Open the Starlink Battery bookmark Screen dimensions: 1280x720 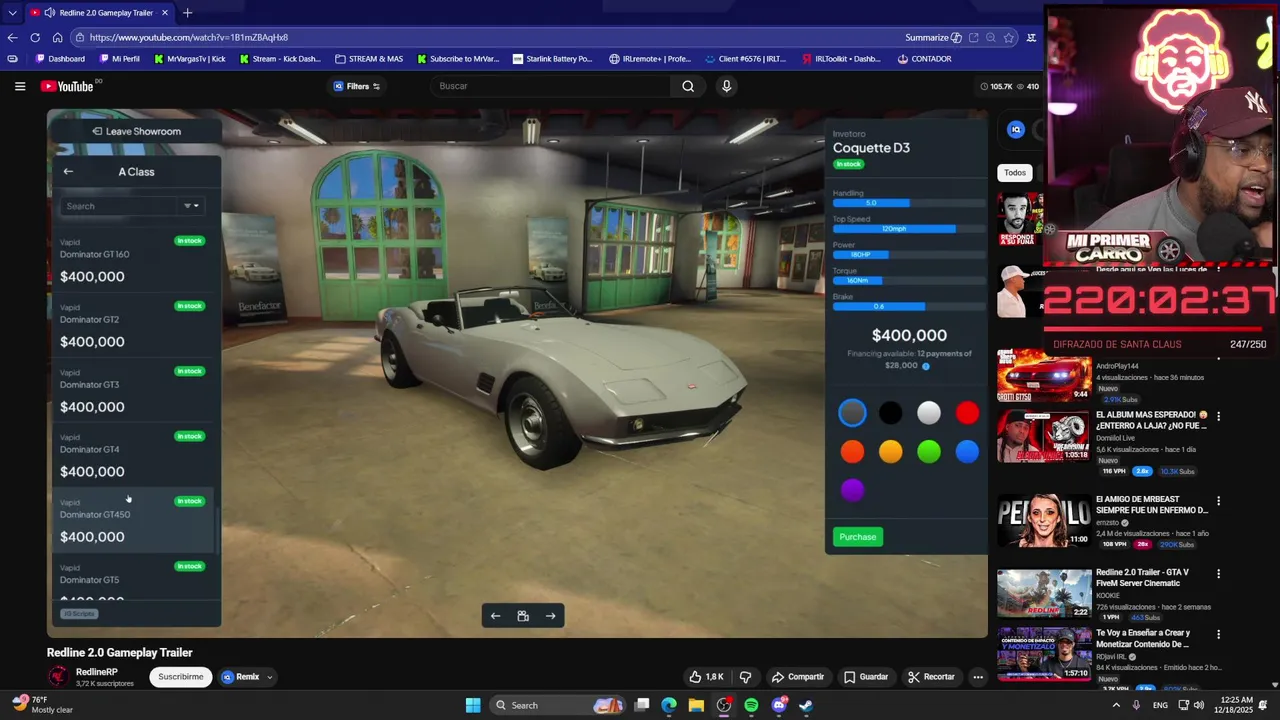(552, 59)
